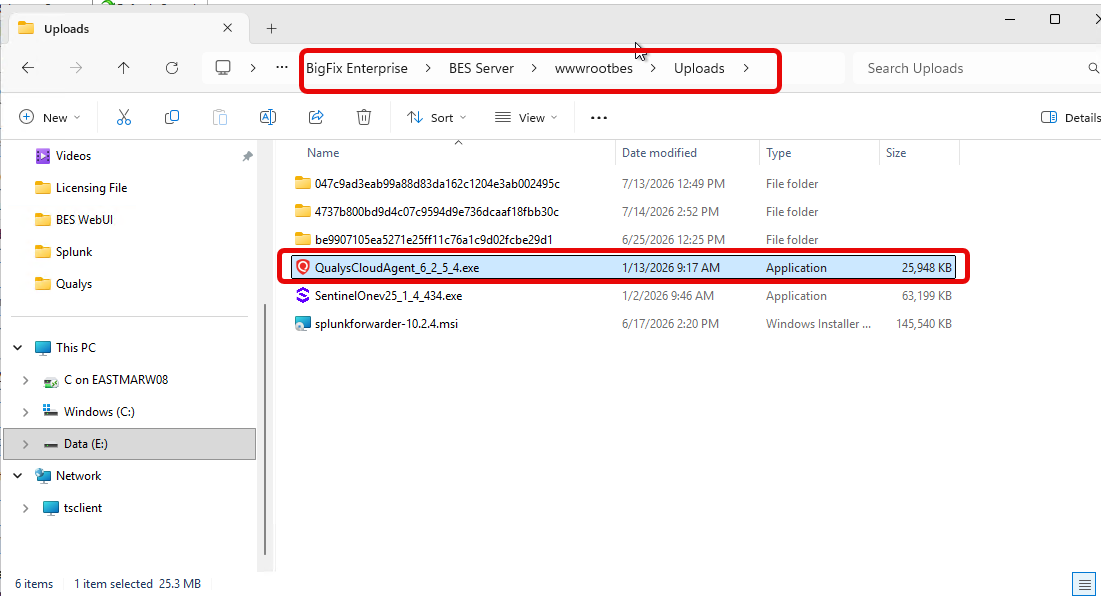Select folder be9907105ea5271e25ff11c76a1c9d02fcbe29d1
1101x596 pixels.
(x=433, y=239)
